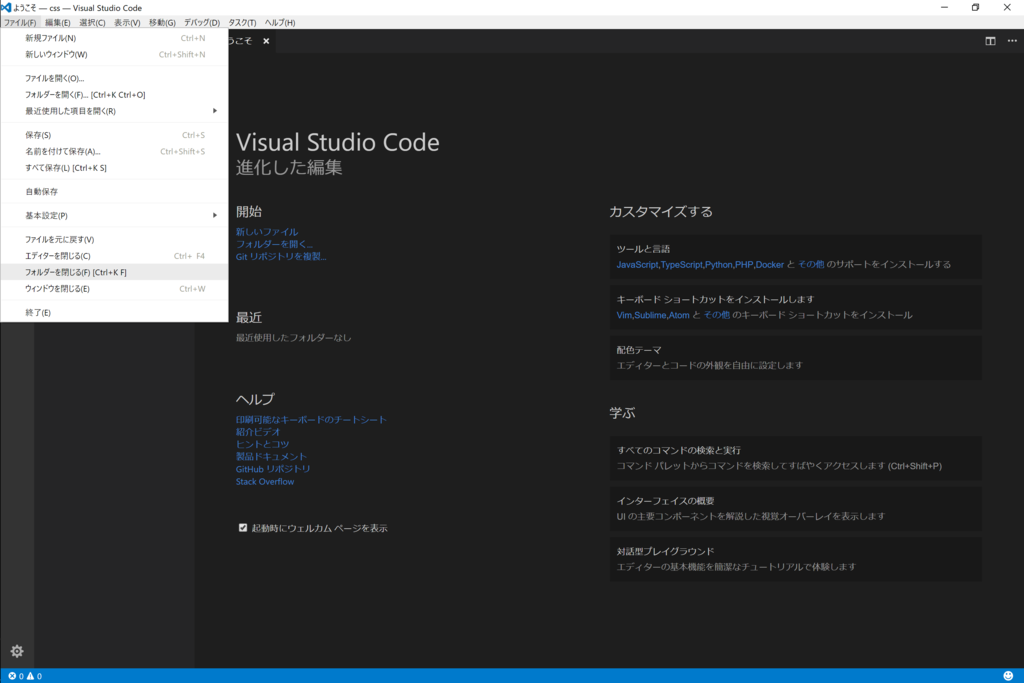Click その他 link in ツールと言語
This screenshot has width=1024, height=683.
(x=811, y=264)
